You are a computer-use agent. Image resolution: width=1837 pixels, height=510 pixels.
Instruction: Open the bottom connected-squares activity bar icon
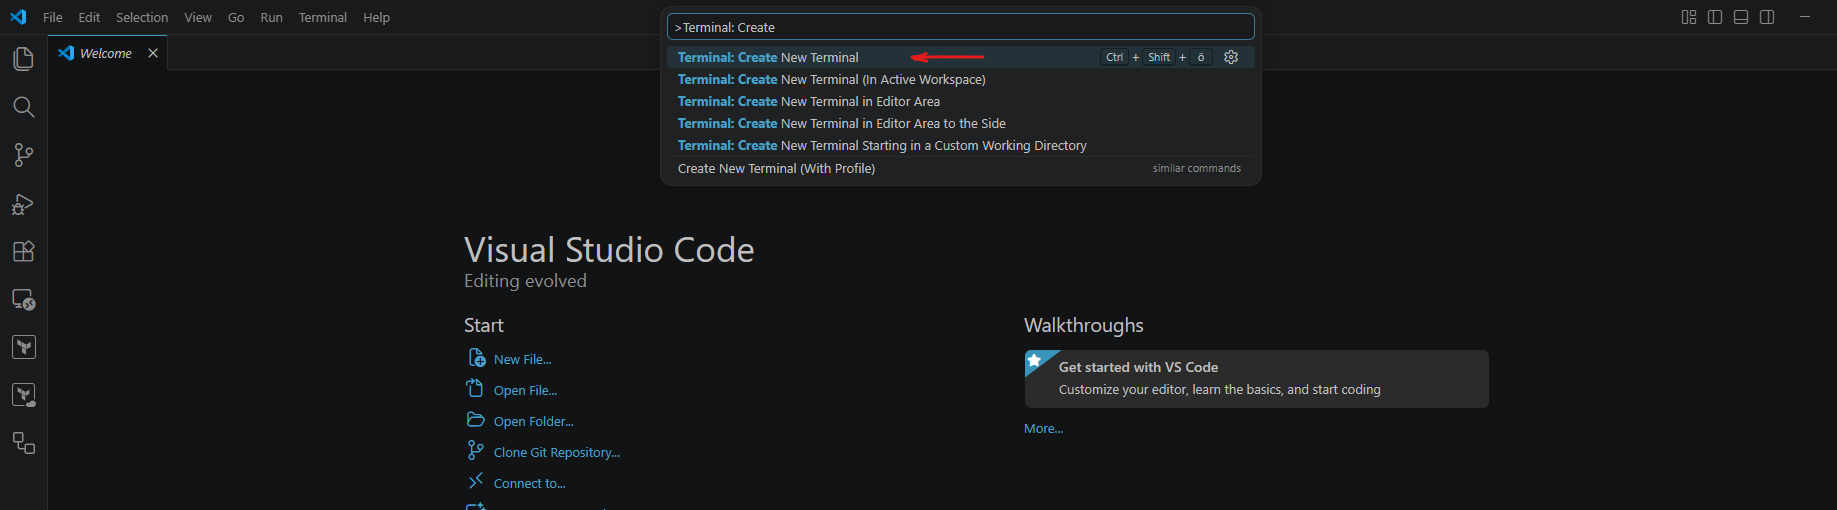pyautogui.click(x=23, y=443)
